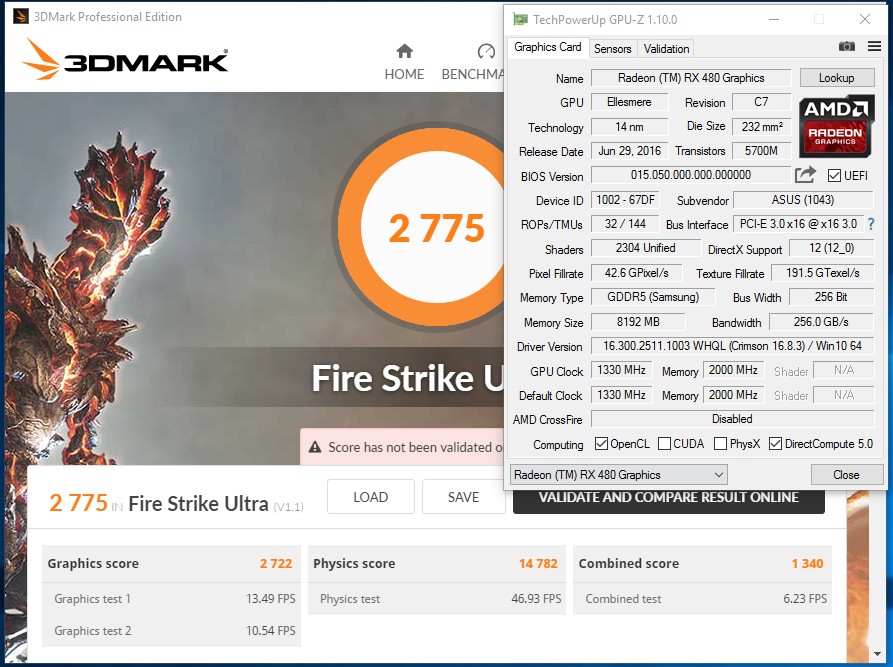Screen dimensions: 893x667
Task: Open the GPU-Z hamburger menu icon
Action: [874, 46]
